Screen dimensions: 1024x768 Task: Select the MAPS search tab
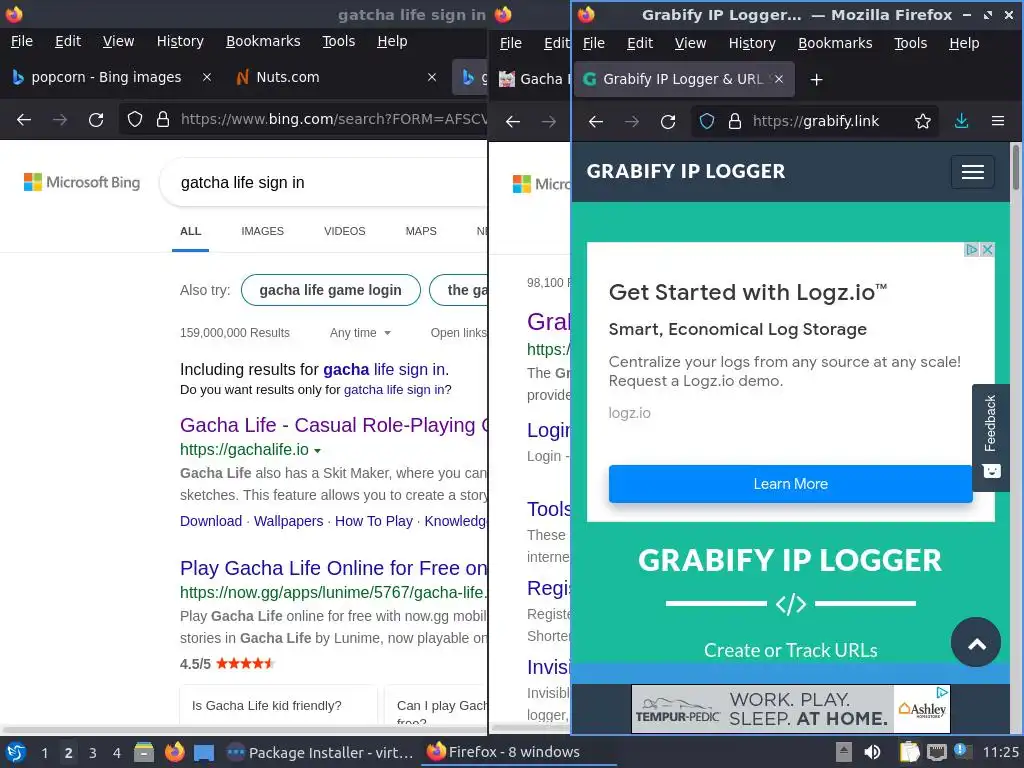(421, 231)
